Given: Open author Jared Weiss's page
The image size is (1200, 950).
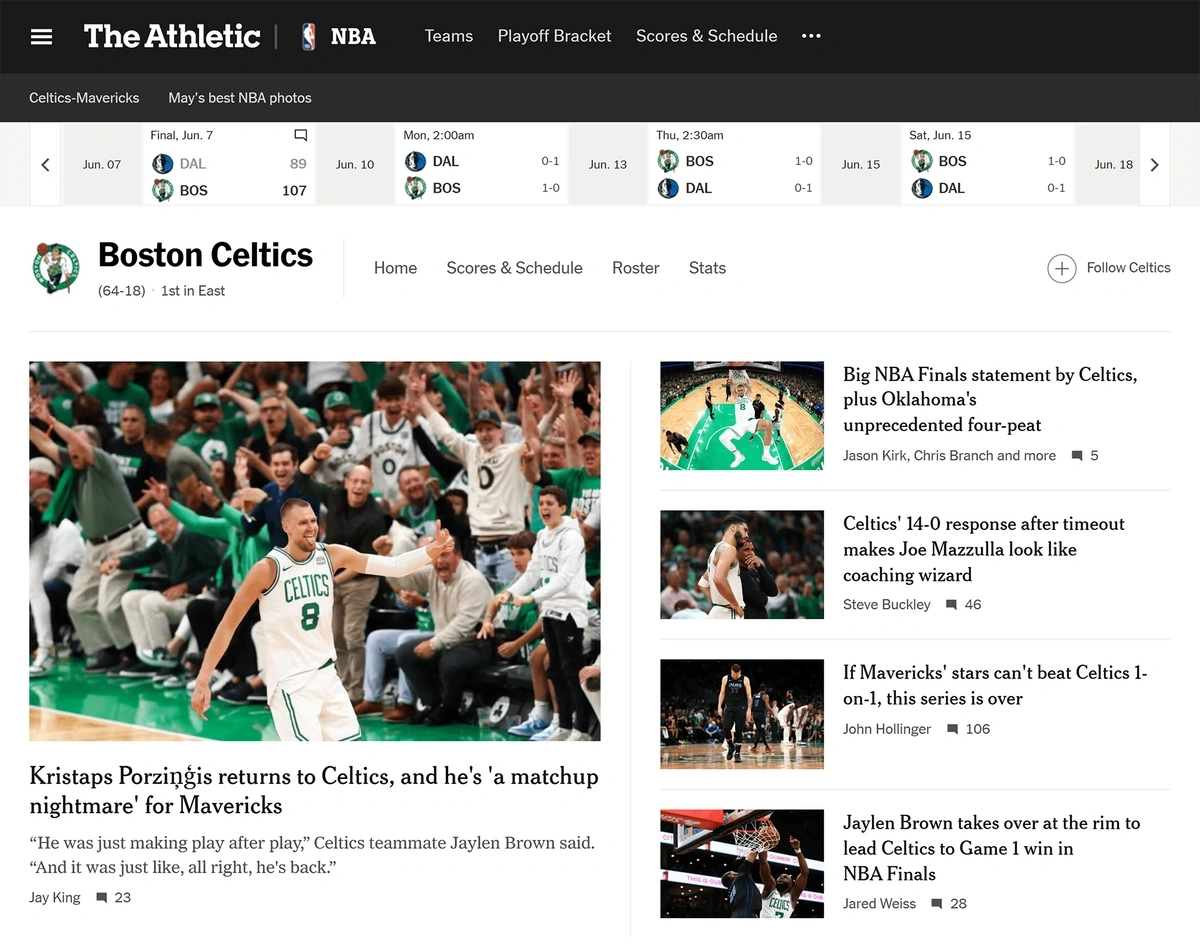Looking at the screenshot, I should pos(879,903).
